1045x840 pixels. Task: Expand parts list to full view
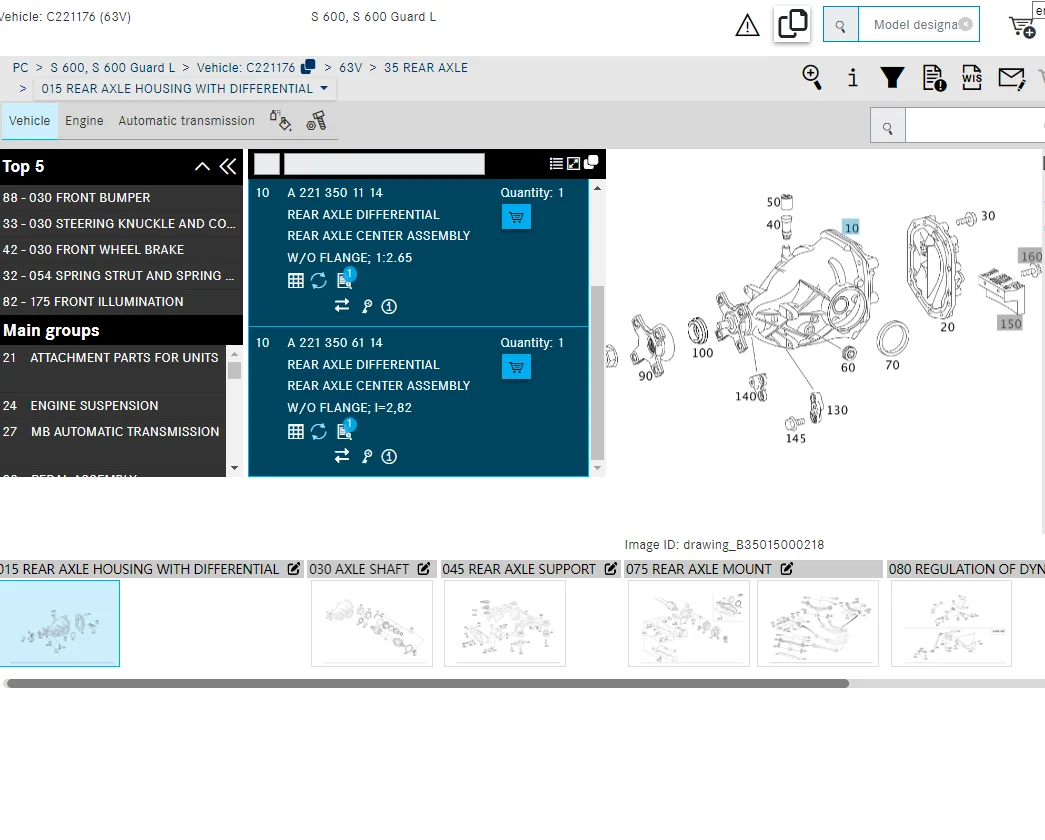click(x=573, y=163)
